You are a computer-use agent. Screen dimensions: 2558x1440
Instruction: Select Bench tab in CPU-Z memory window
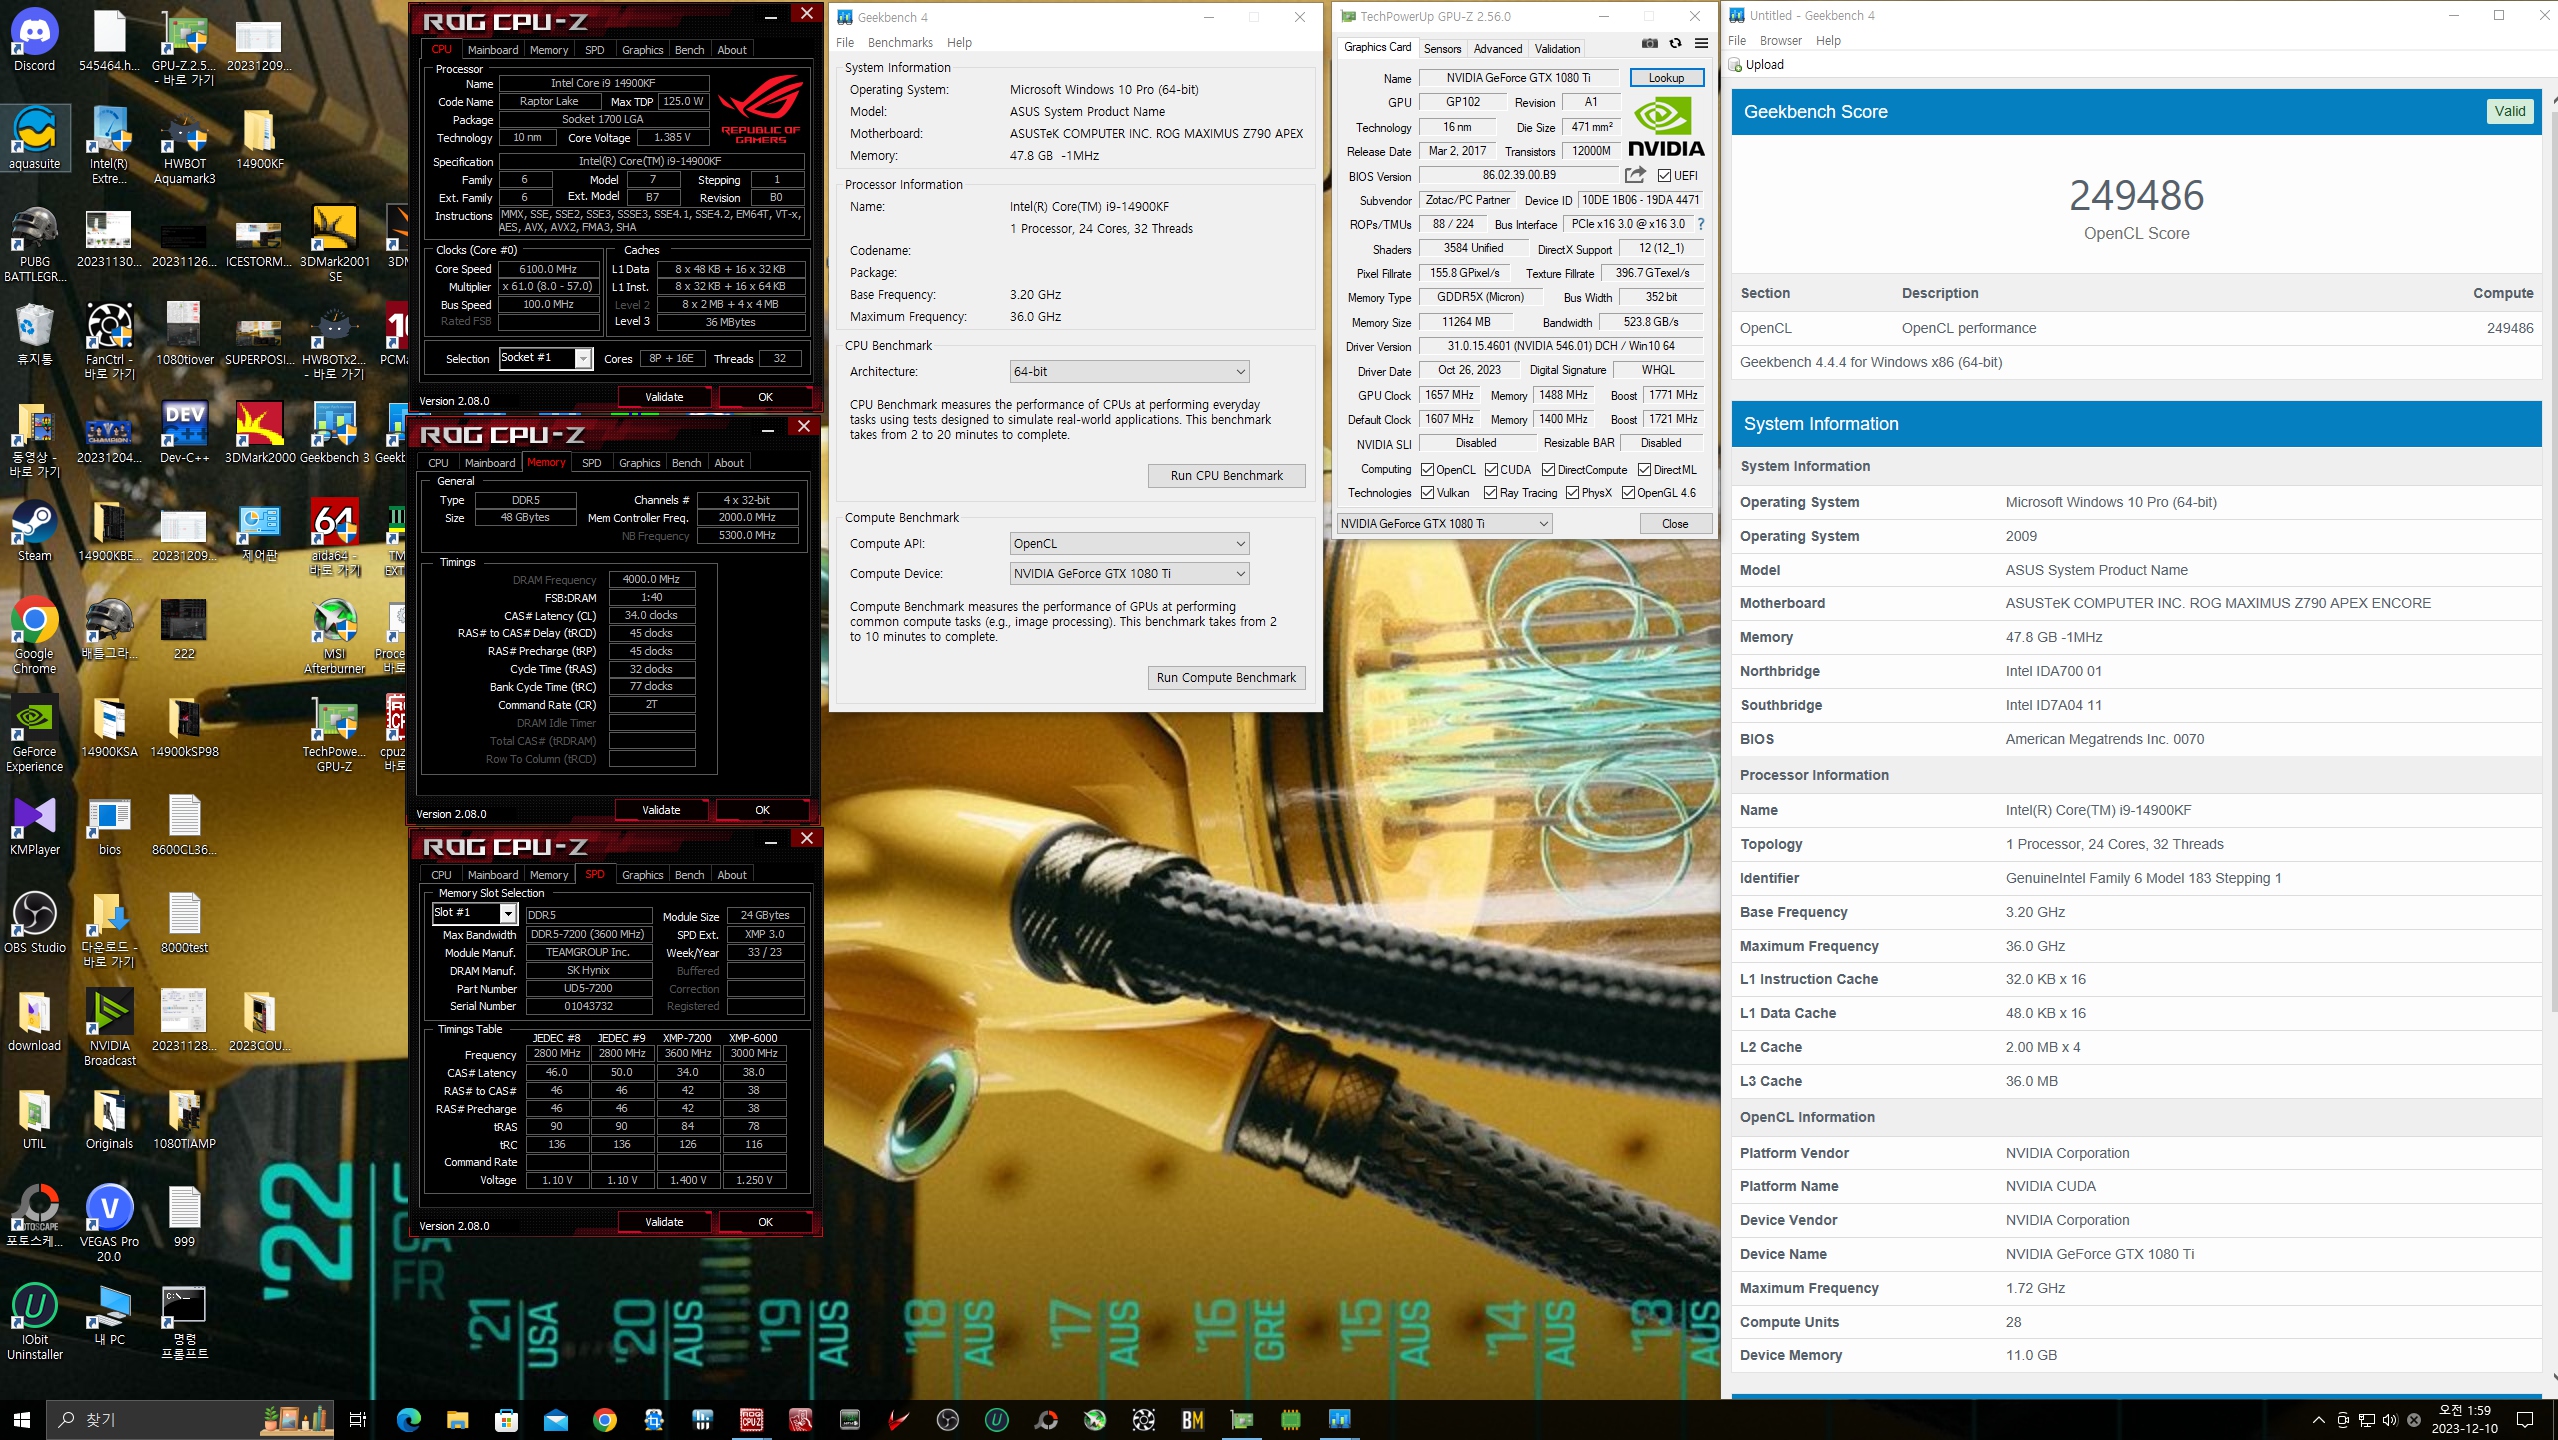click(686, 462)
